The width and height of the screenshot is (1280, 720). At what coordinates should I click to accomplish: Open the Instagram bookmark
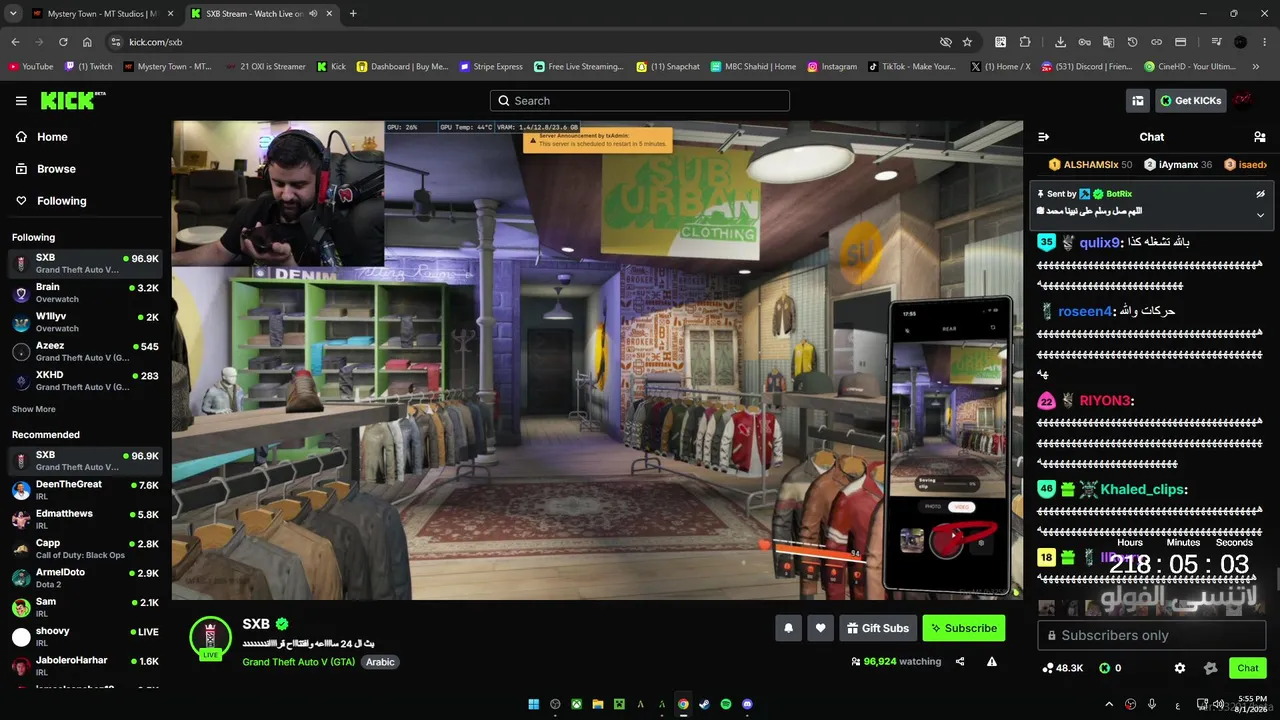click(832, 67)
